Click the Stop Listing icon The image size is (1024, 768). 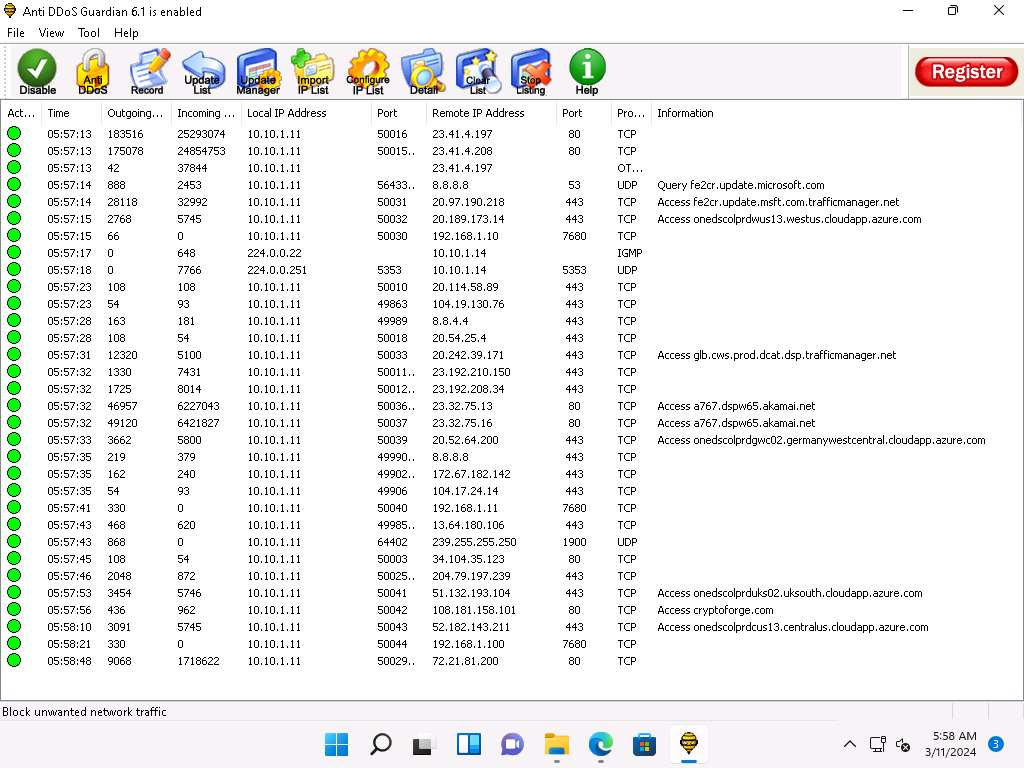(530, 71)
